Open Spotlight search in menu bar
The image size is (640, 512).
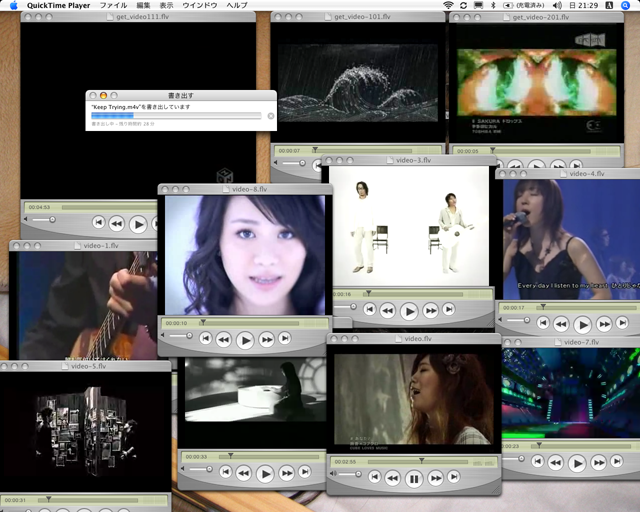[x=625, y=5]
